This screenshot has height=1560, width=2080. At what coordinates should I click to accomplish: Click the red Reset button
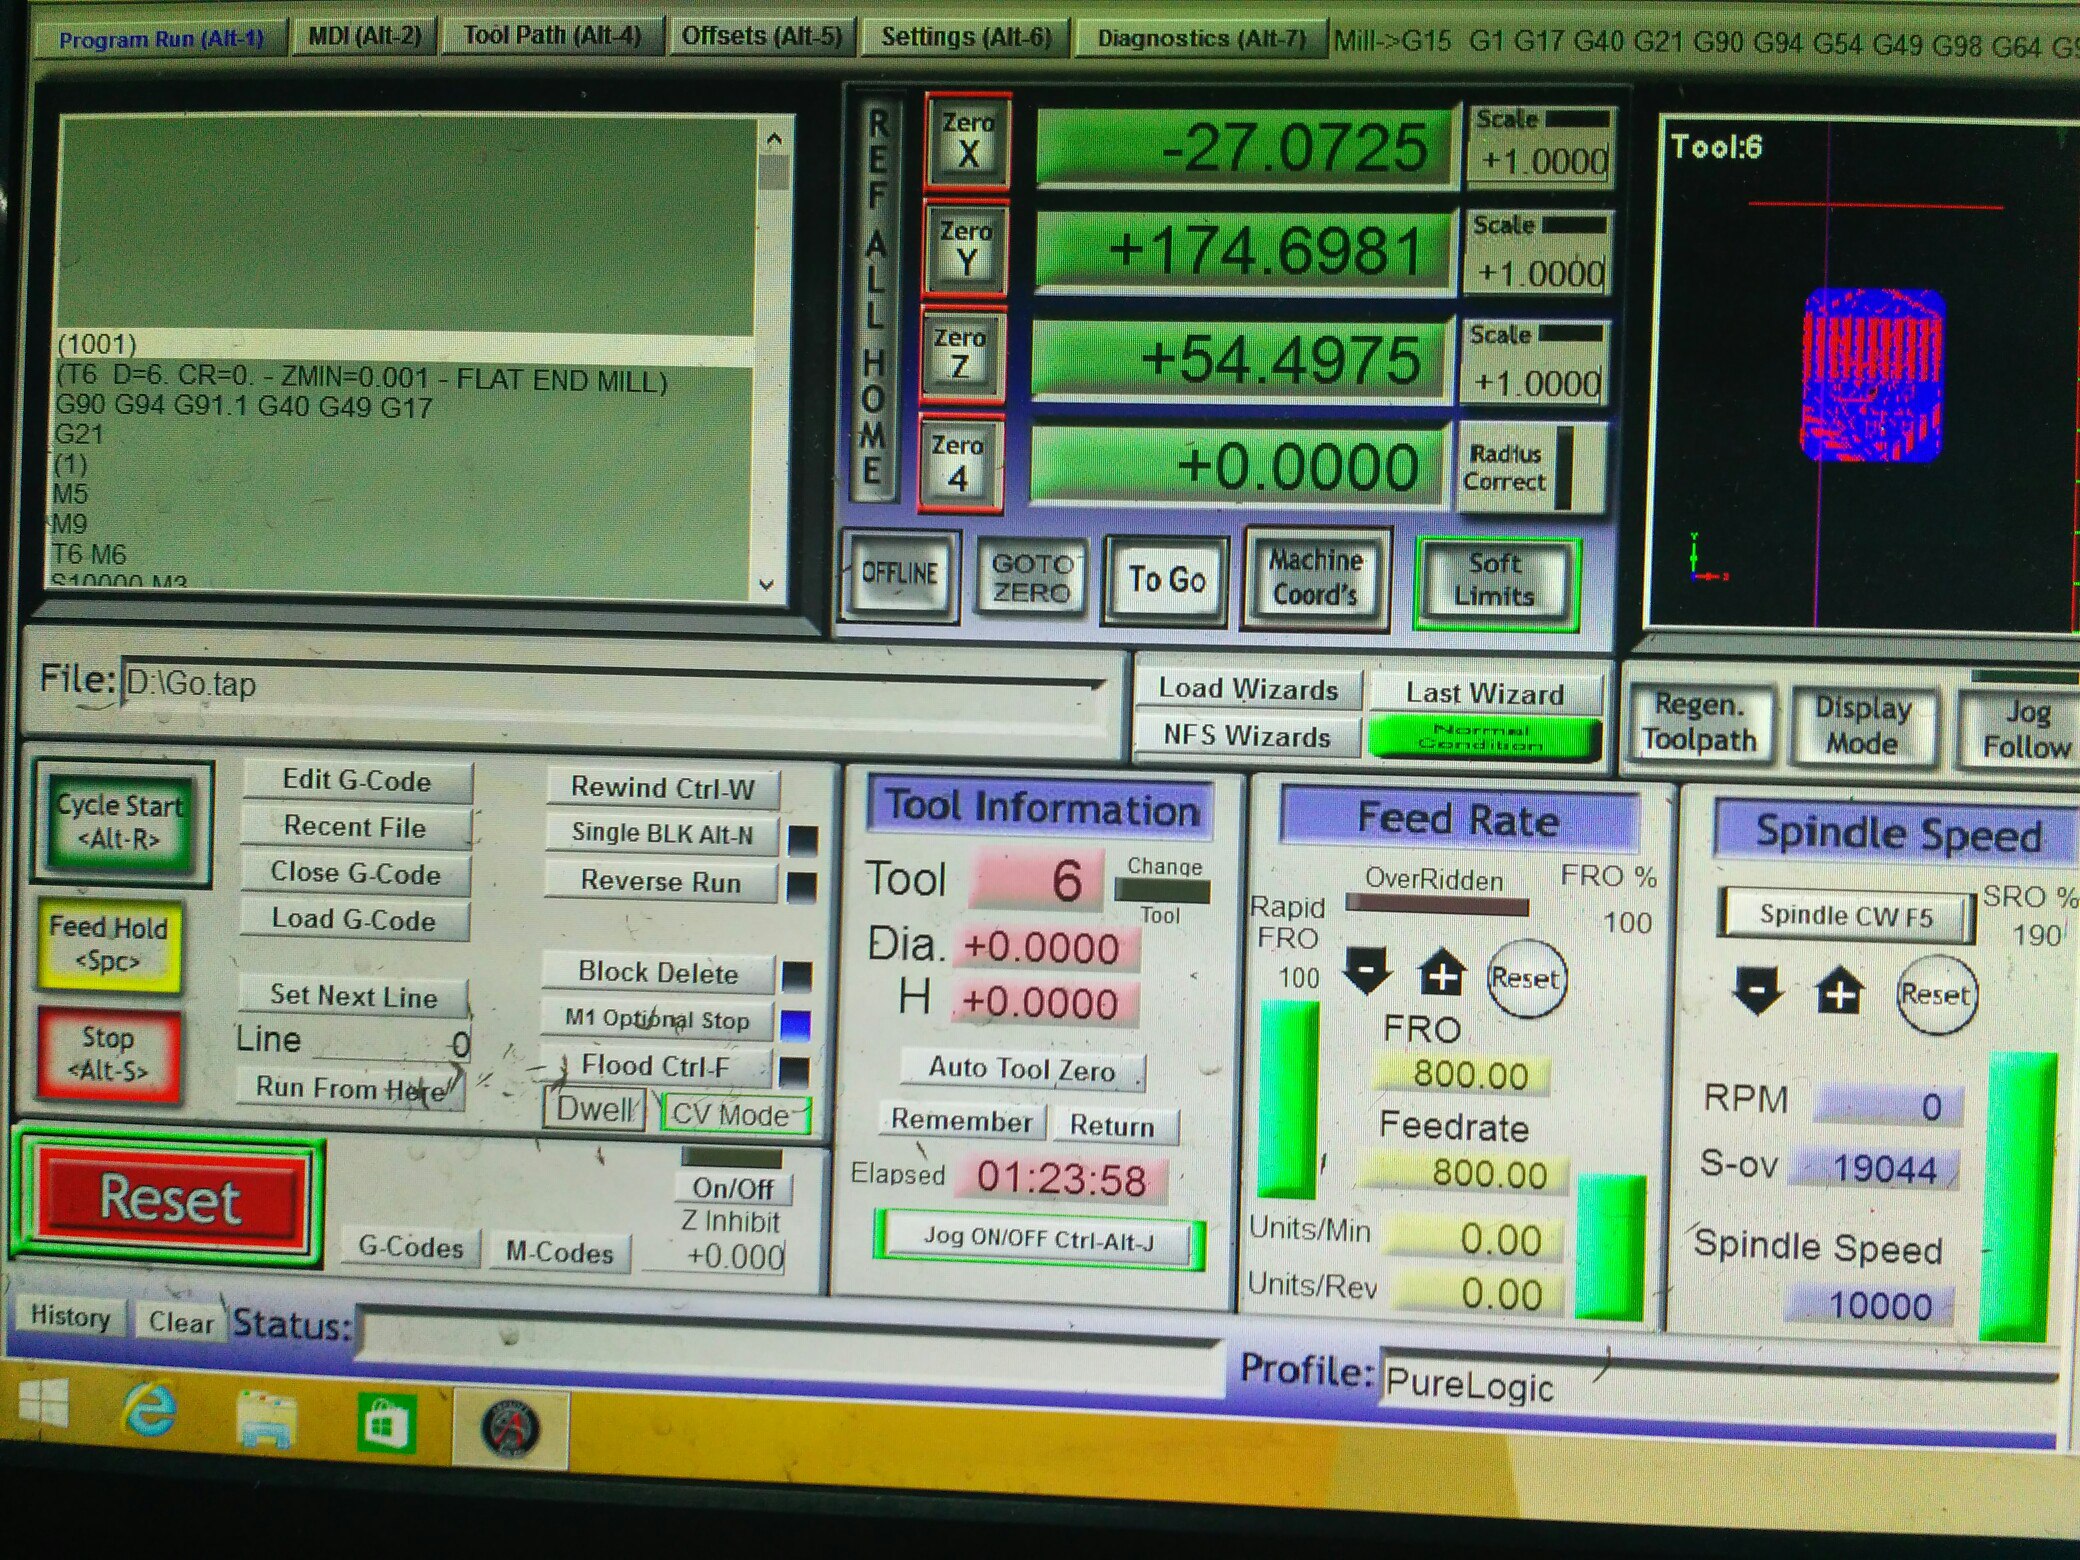(x=170, y=1199)
